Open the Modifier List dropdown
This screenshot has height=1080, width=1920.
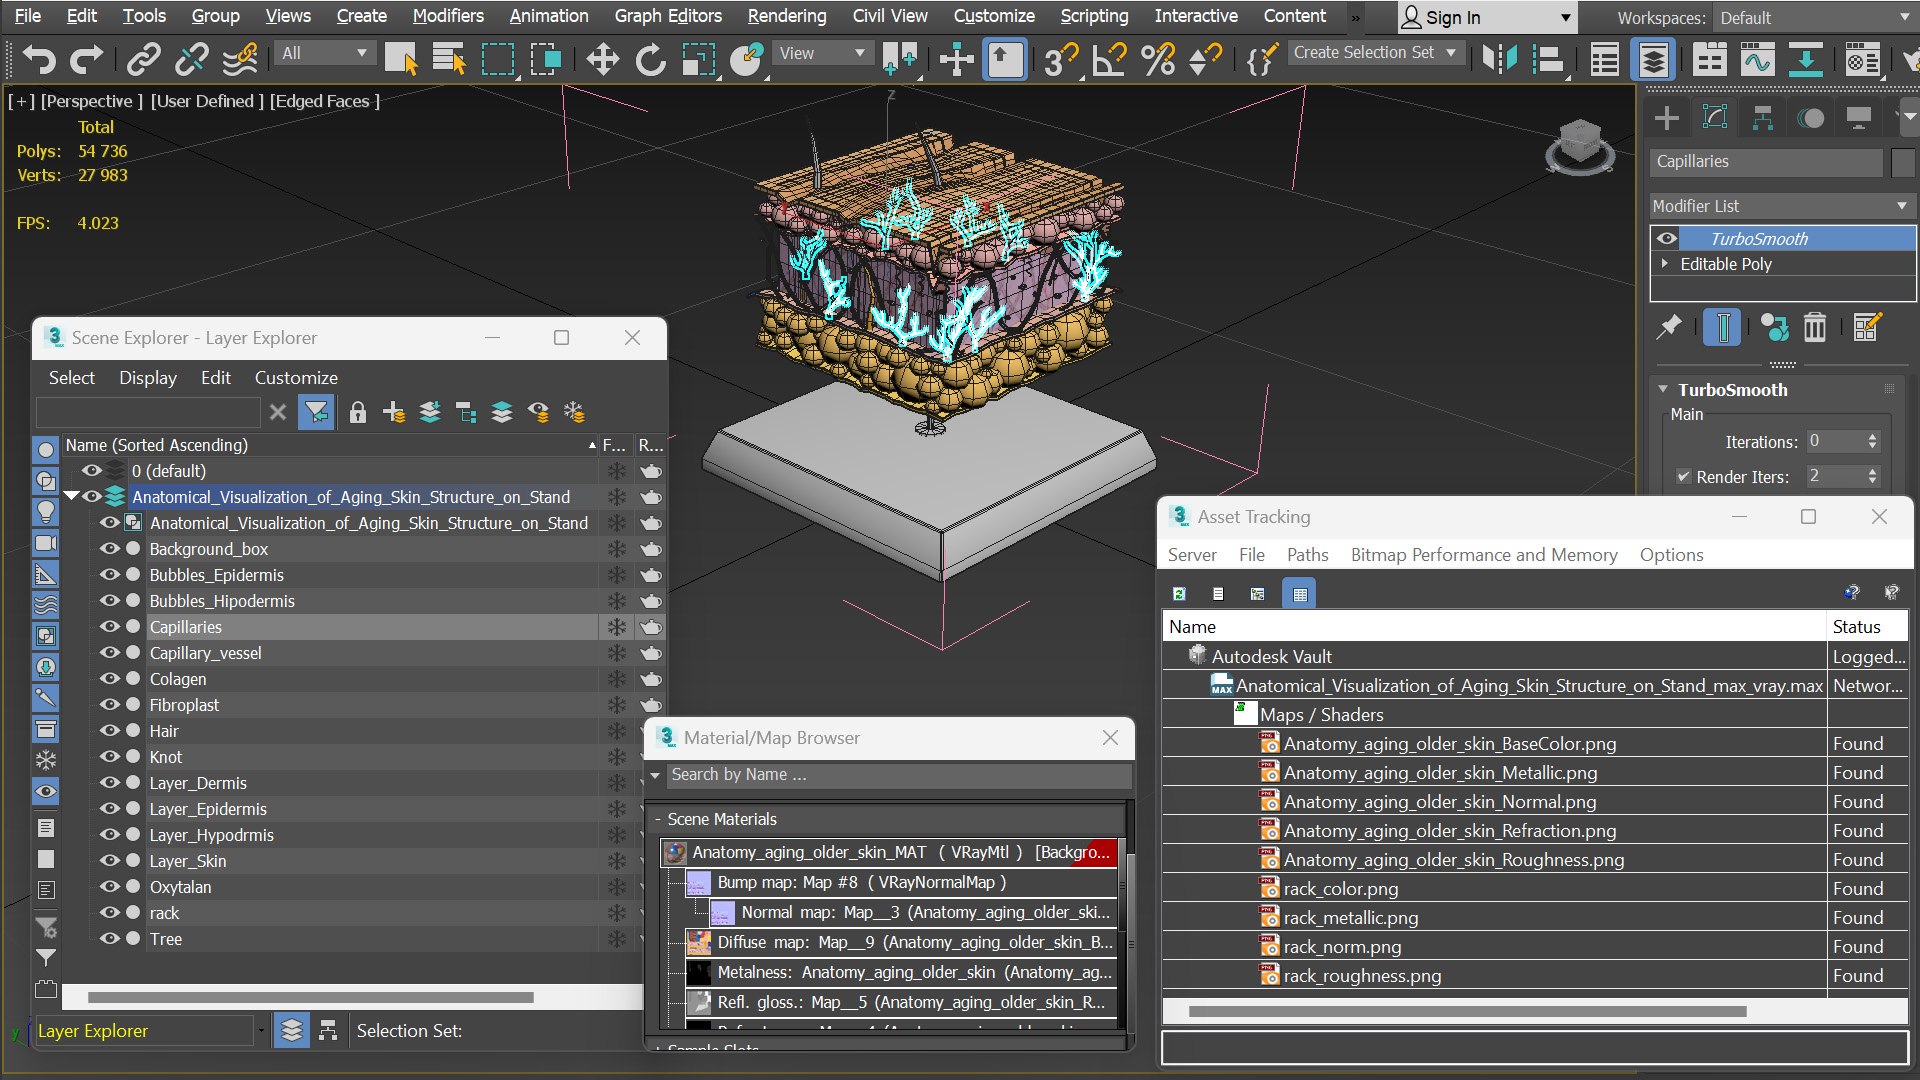point(1782,206)
